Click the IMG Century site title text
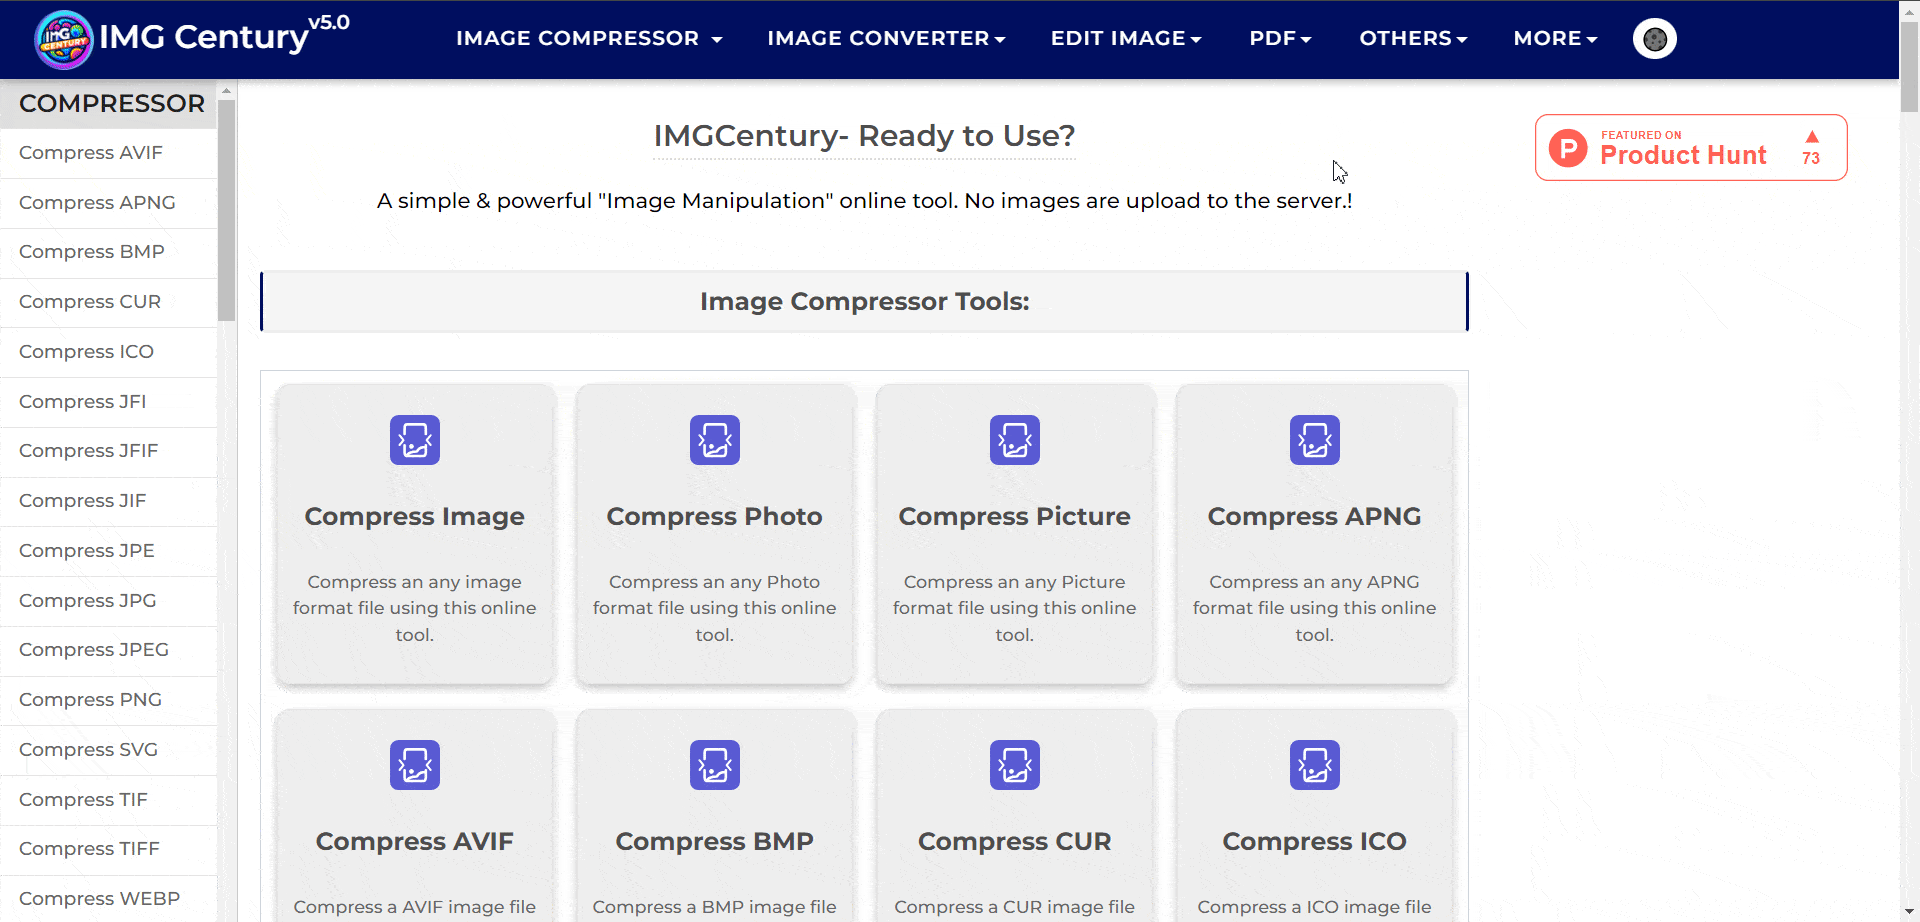This screenshot has height=922, width=1920. 204,38
